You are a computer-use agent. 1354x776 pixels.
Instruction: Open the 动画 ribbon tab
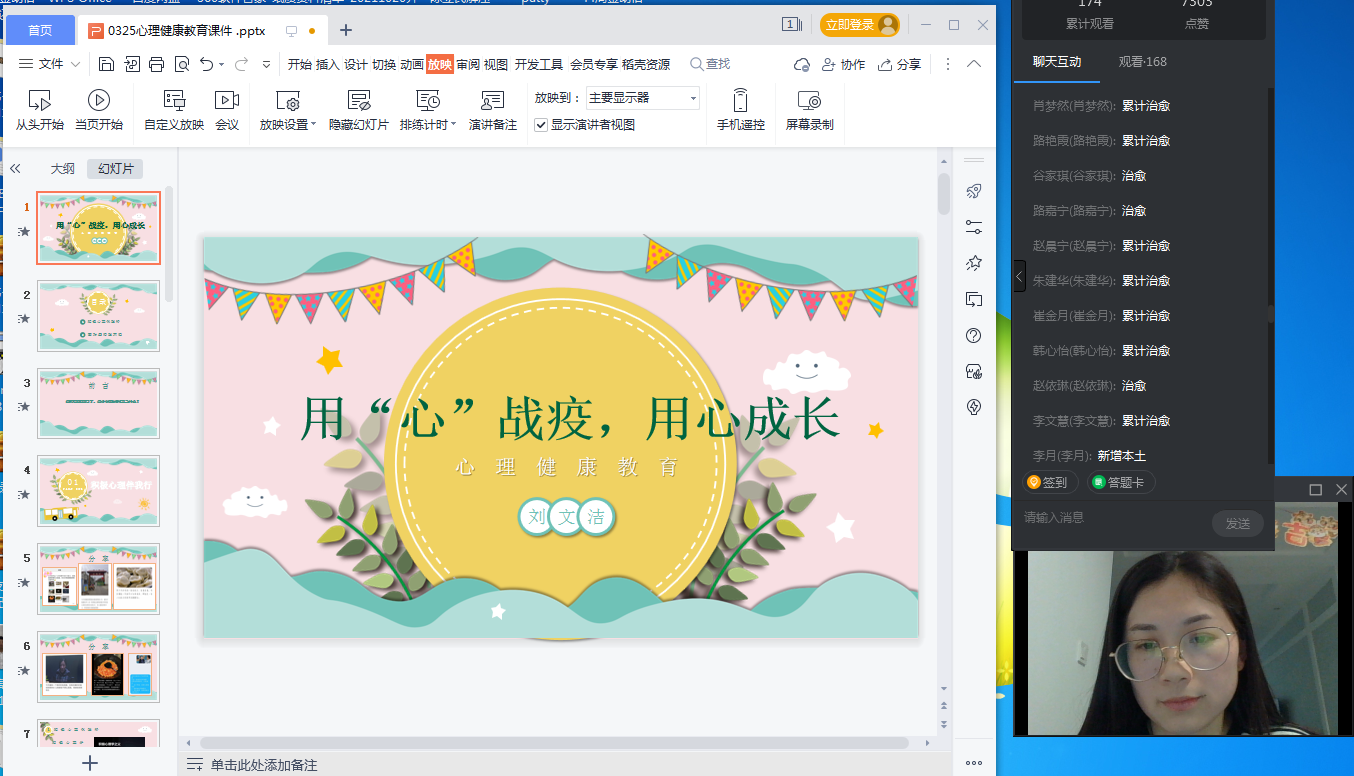(x=412, y=64)
